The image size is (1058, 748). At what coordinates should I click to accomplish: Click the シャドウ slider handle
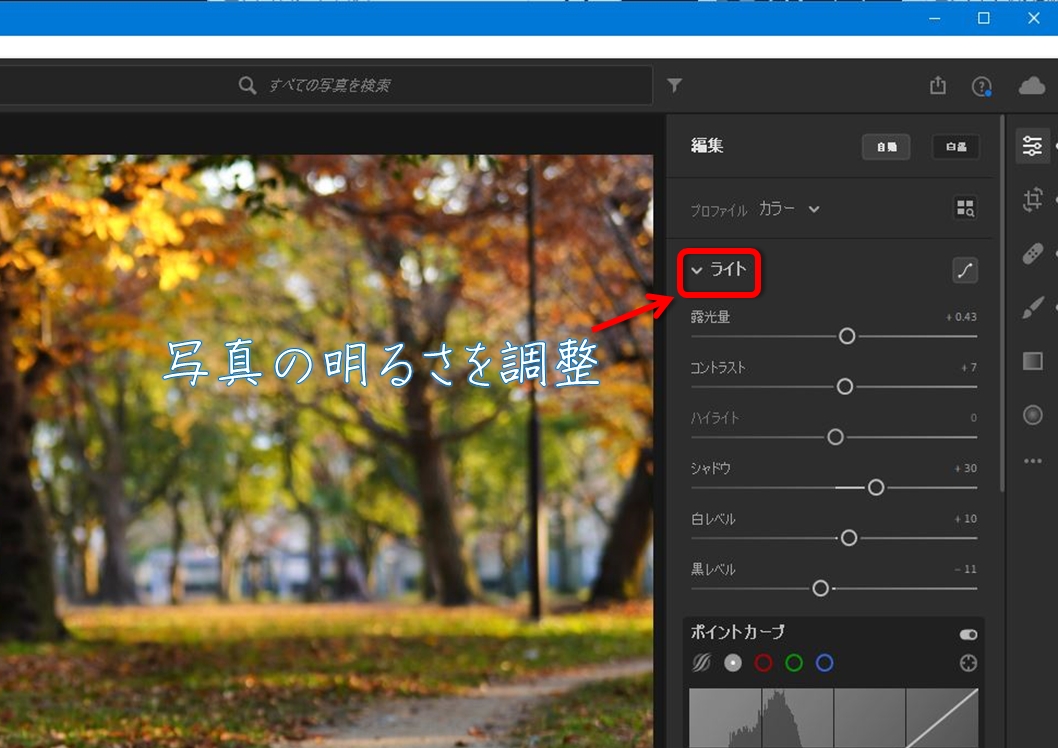point(876,487)
